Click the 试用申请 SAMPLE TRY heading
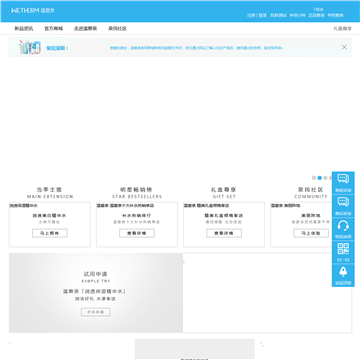This screenshot has width=360, height=360. click(96, 277)
